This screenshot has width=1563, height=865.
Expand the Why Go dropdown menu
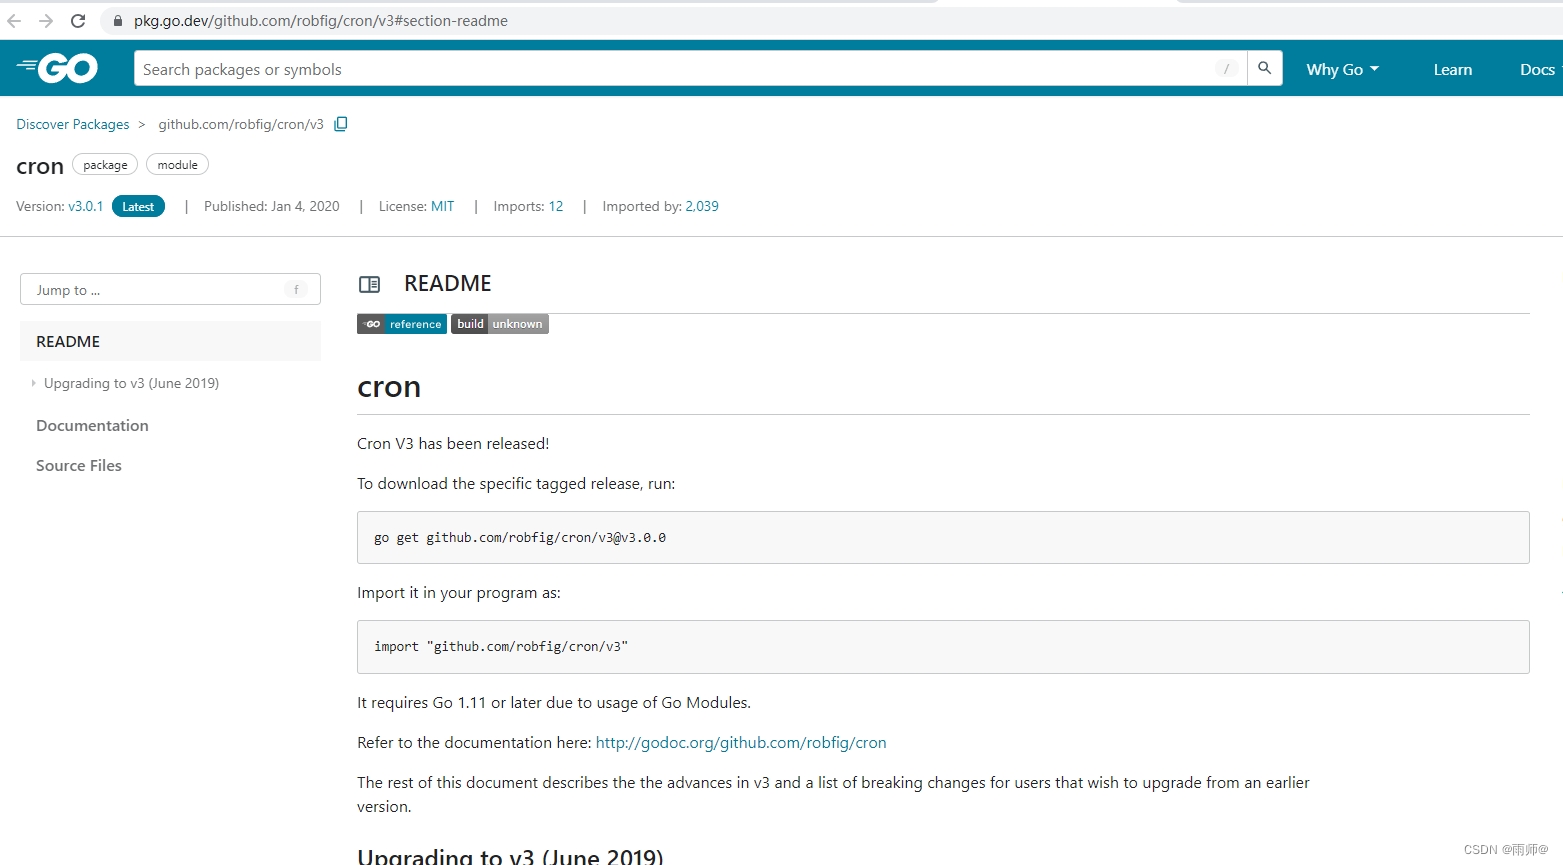point(1343,69)
